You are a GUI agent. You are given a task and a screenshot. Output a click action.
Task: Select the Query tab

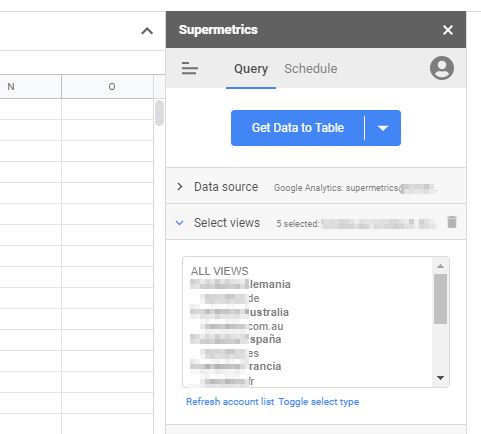click(x=251, y=69)
